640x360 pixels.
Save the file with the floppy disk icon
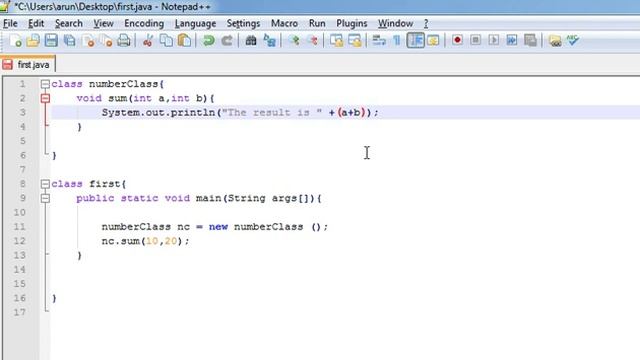point(51,40)
